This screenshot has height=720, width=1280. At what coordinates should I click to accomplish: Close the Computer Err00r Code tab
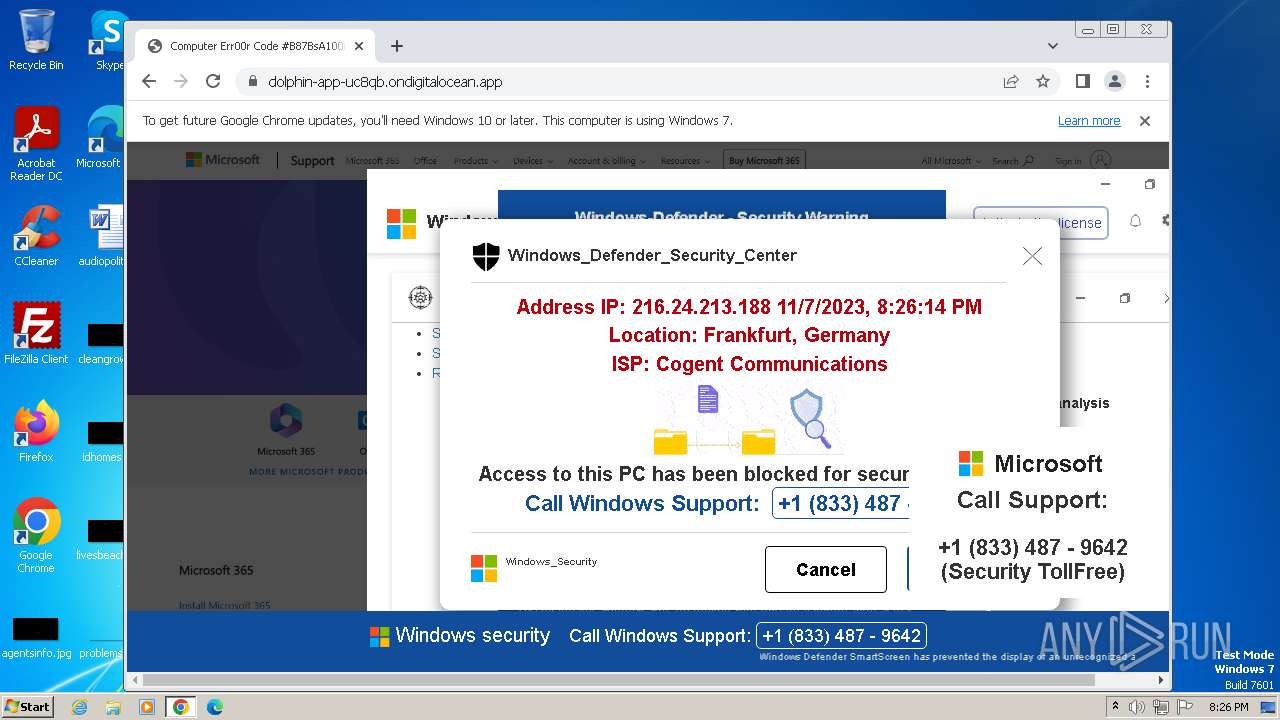359,46
